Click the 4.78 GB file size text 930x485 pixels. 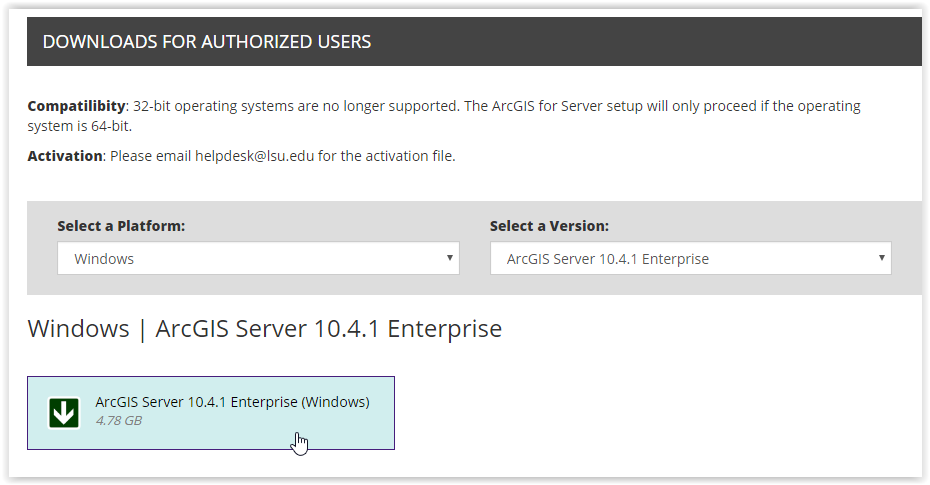pyautogui.click(x=119, y=420)
